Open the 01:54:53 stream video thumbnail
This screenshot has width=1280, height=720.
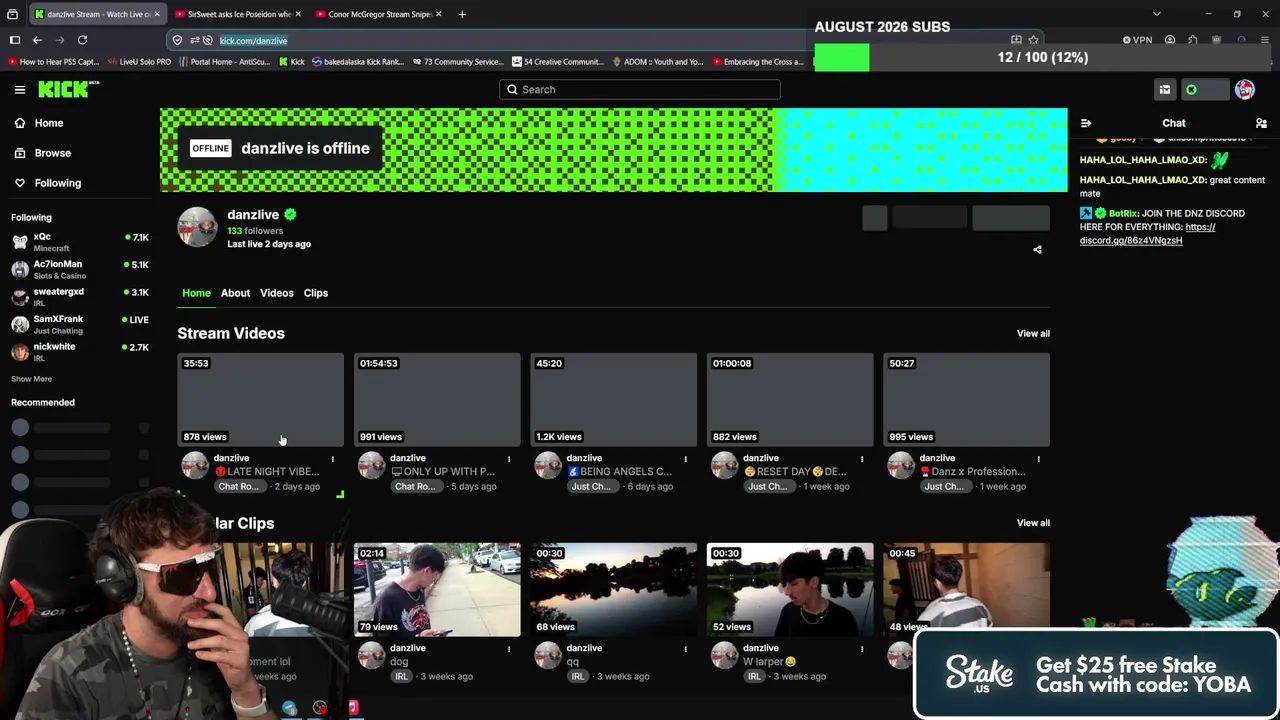point(437,399)
